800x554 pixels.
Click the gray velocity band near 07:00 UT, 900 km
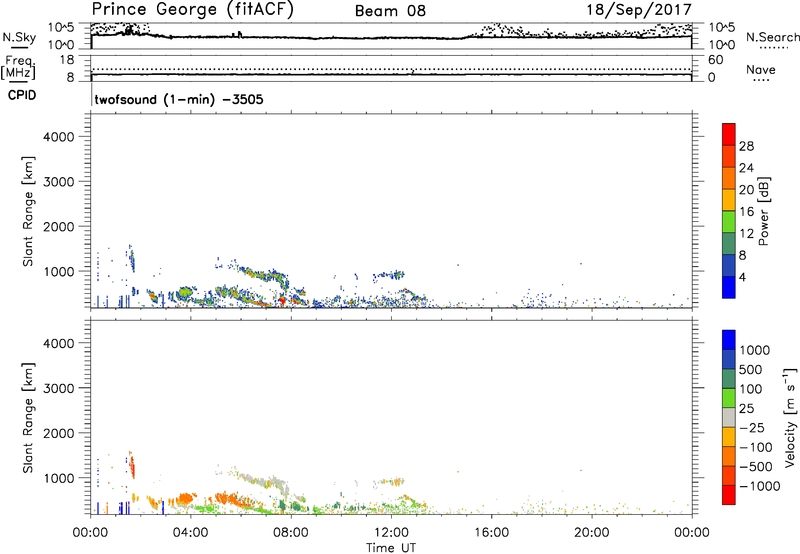[x=266, y=483]
